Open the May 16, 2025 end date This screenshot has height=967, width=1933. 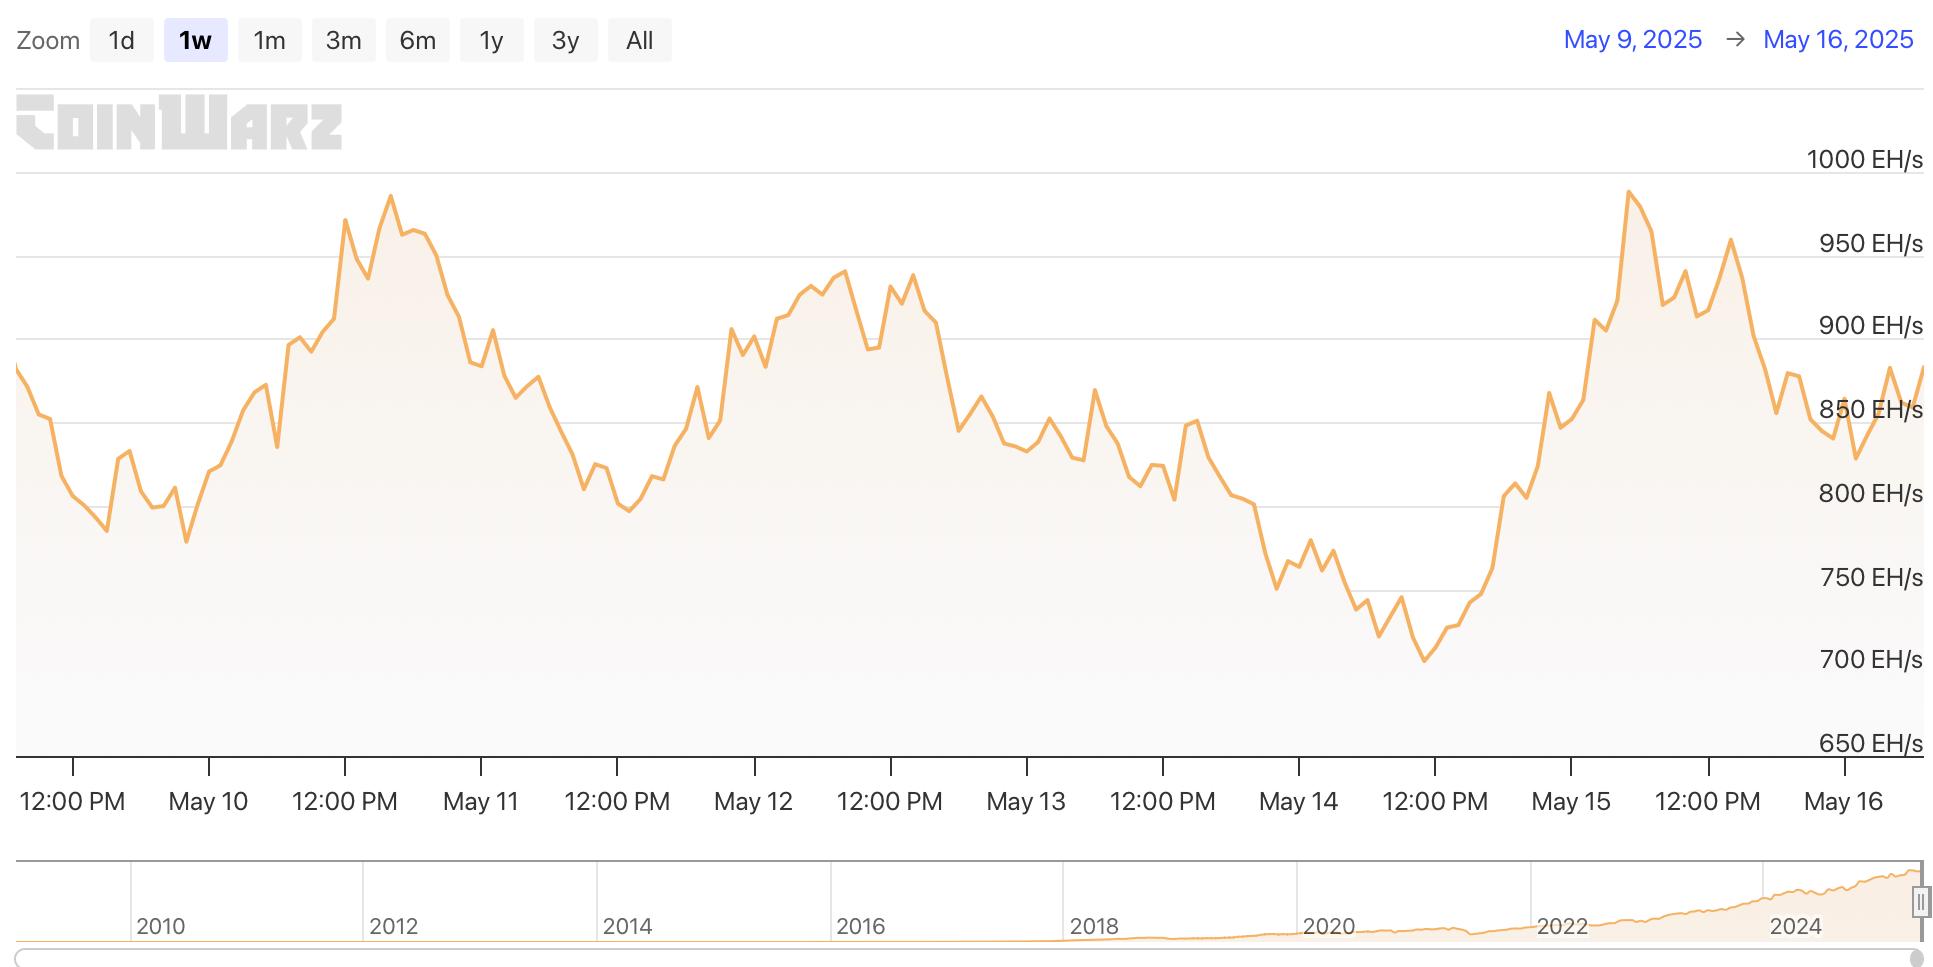click(1838, 39)
